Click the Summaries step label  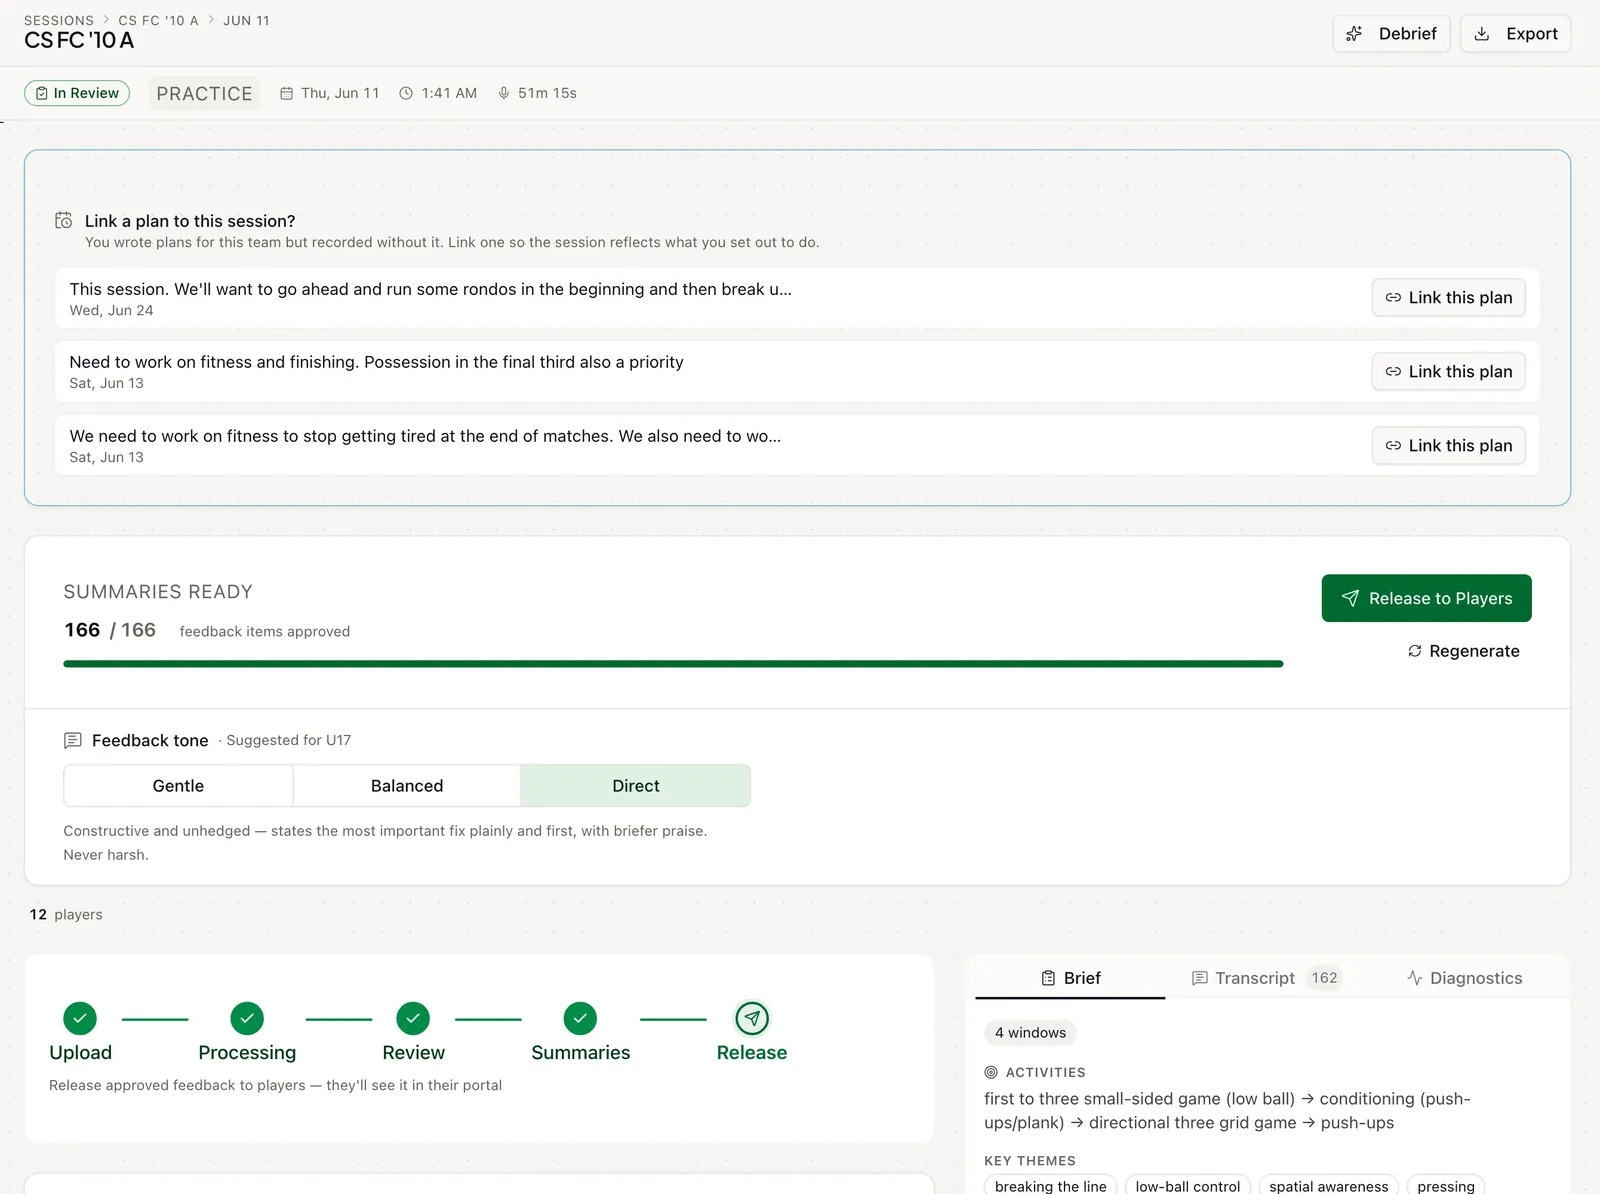tap(580, 1053)
